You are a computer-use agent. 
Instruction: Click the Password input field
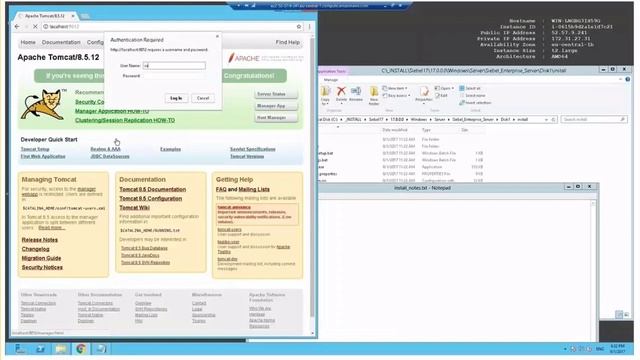(x=174, y=76)
